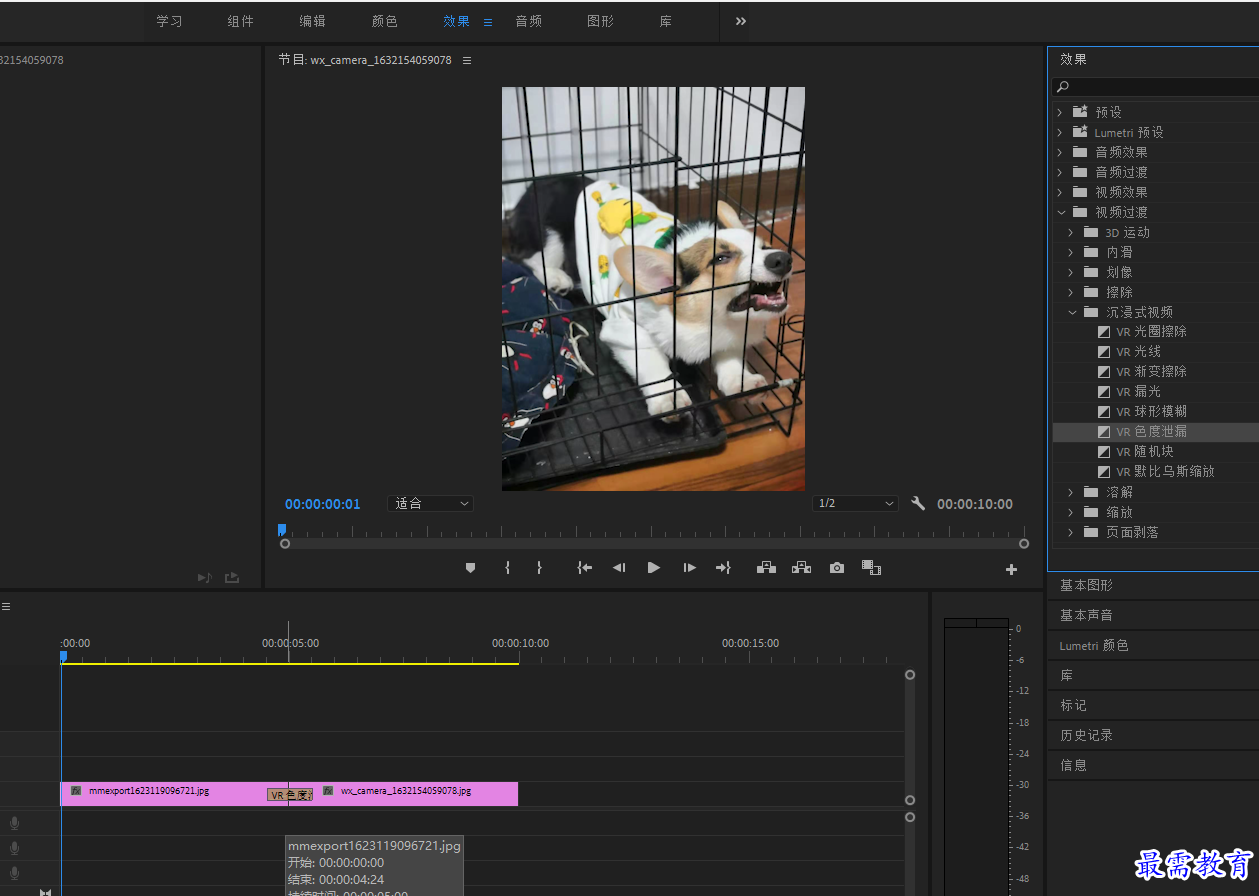Image resolution: width=1259 pixels, height=896 pixels.
Task: Click the blue 00:00:00:01 timecode
Action: [322, 504]
